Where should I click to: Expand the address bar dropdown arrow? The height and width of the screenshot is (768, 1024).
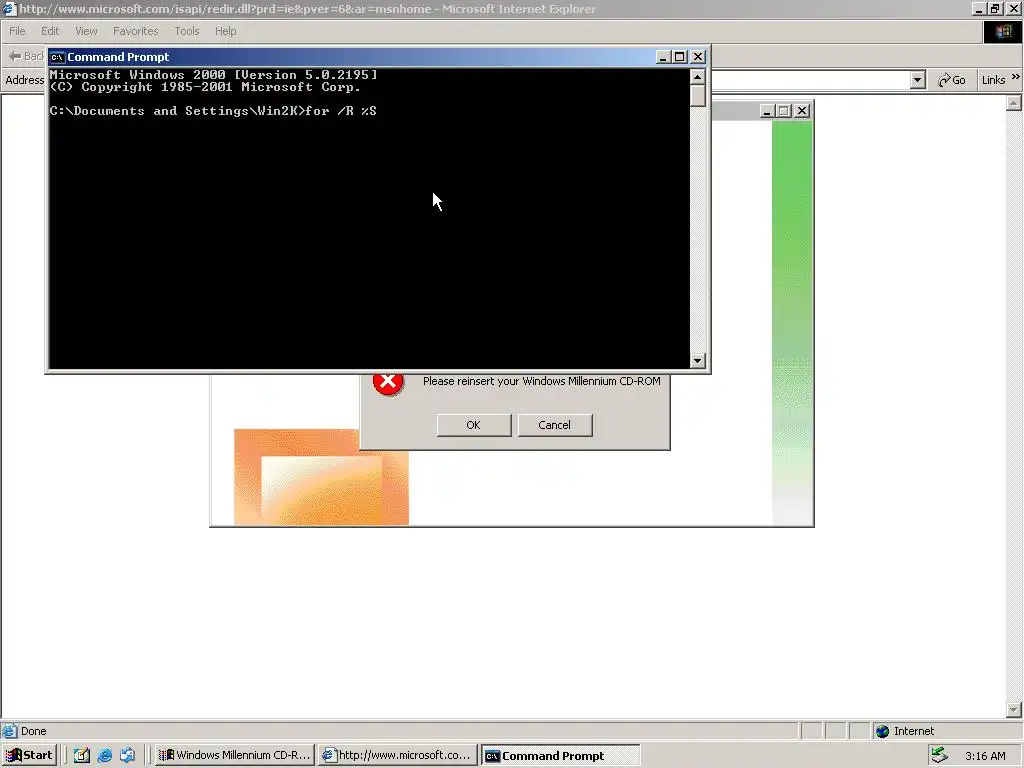(918, 80)
